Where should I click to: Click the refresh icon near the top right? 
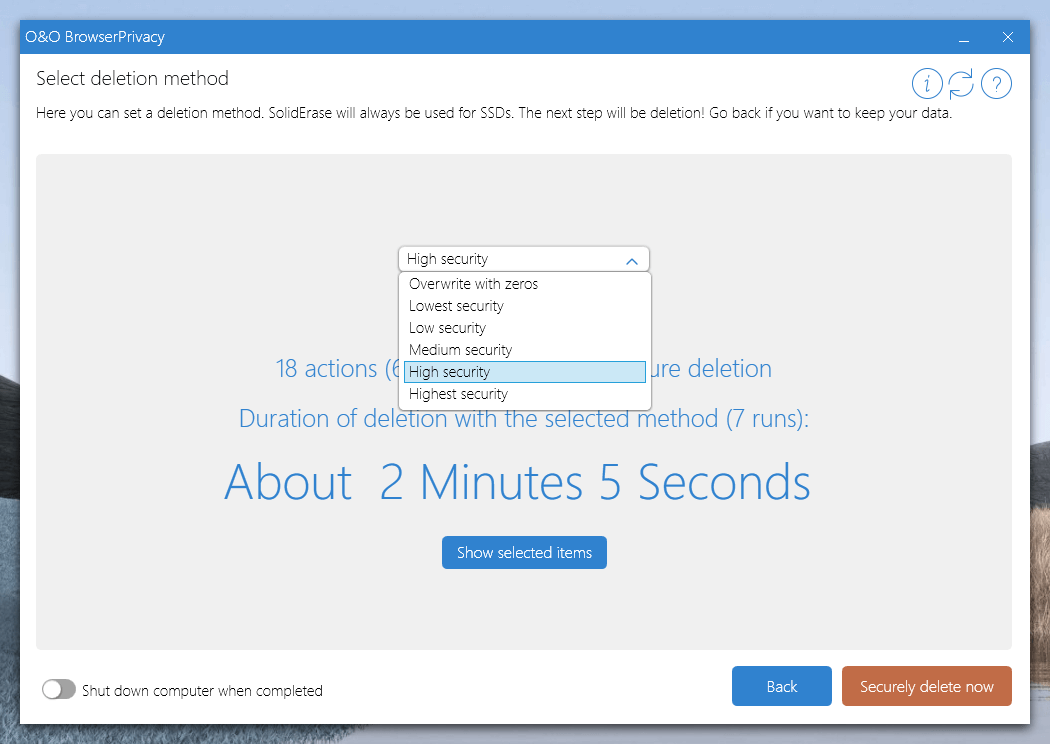[961, 83]
